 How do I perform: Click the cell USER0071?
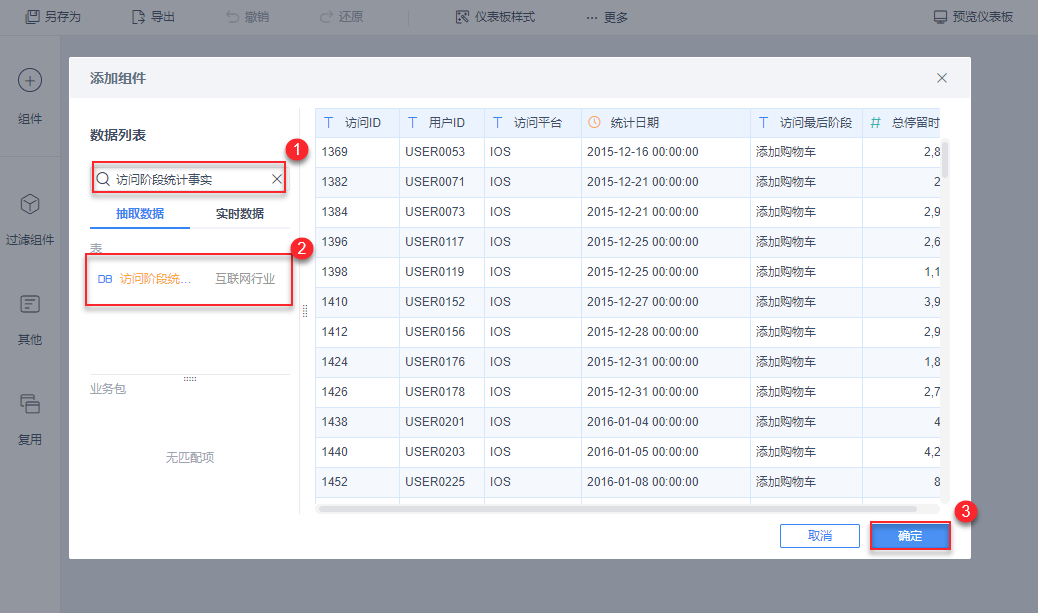coord(442,181)
